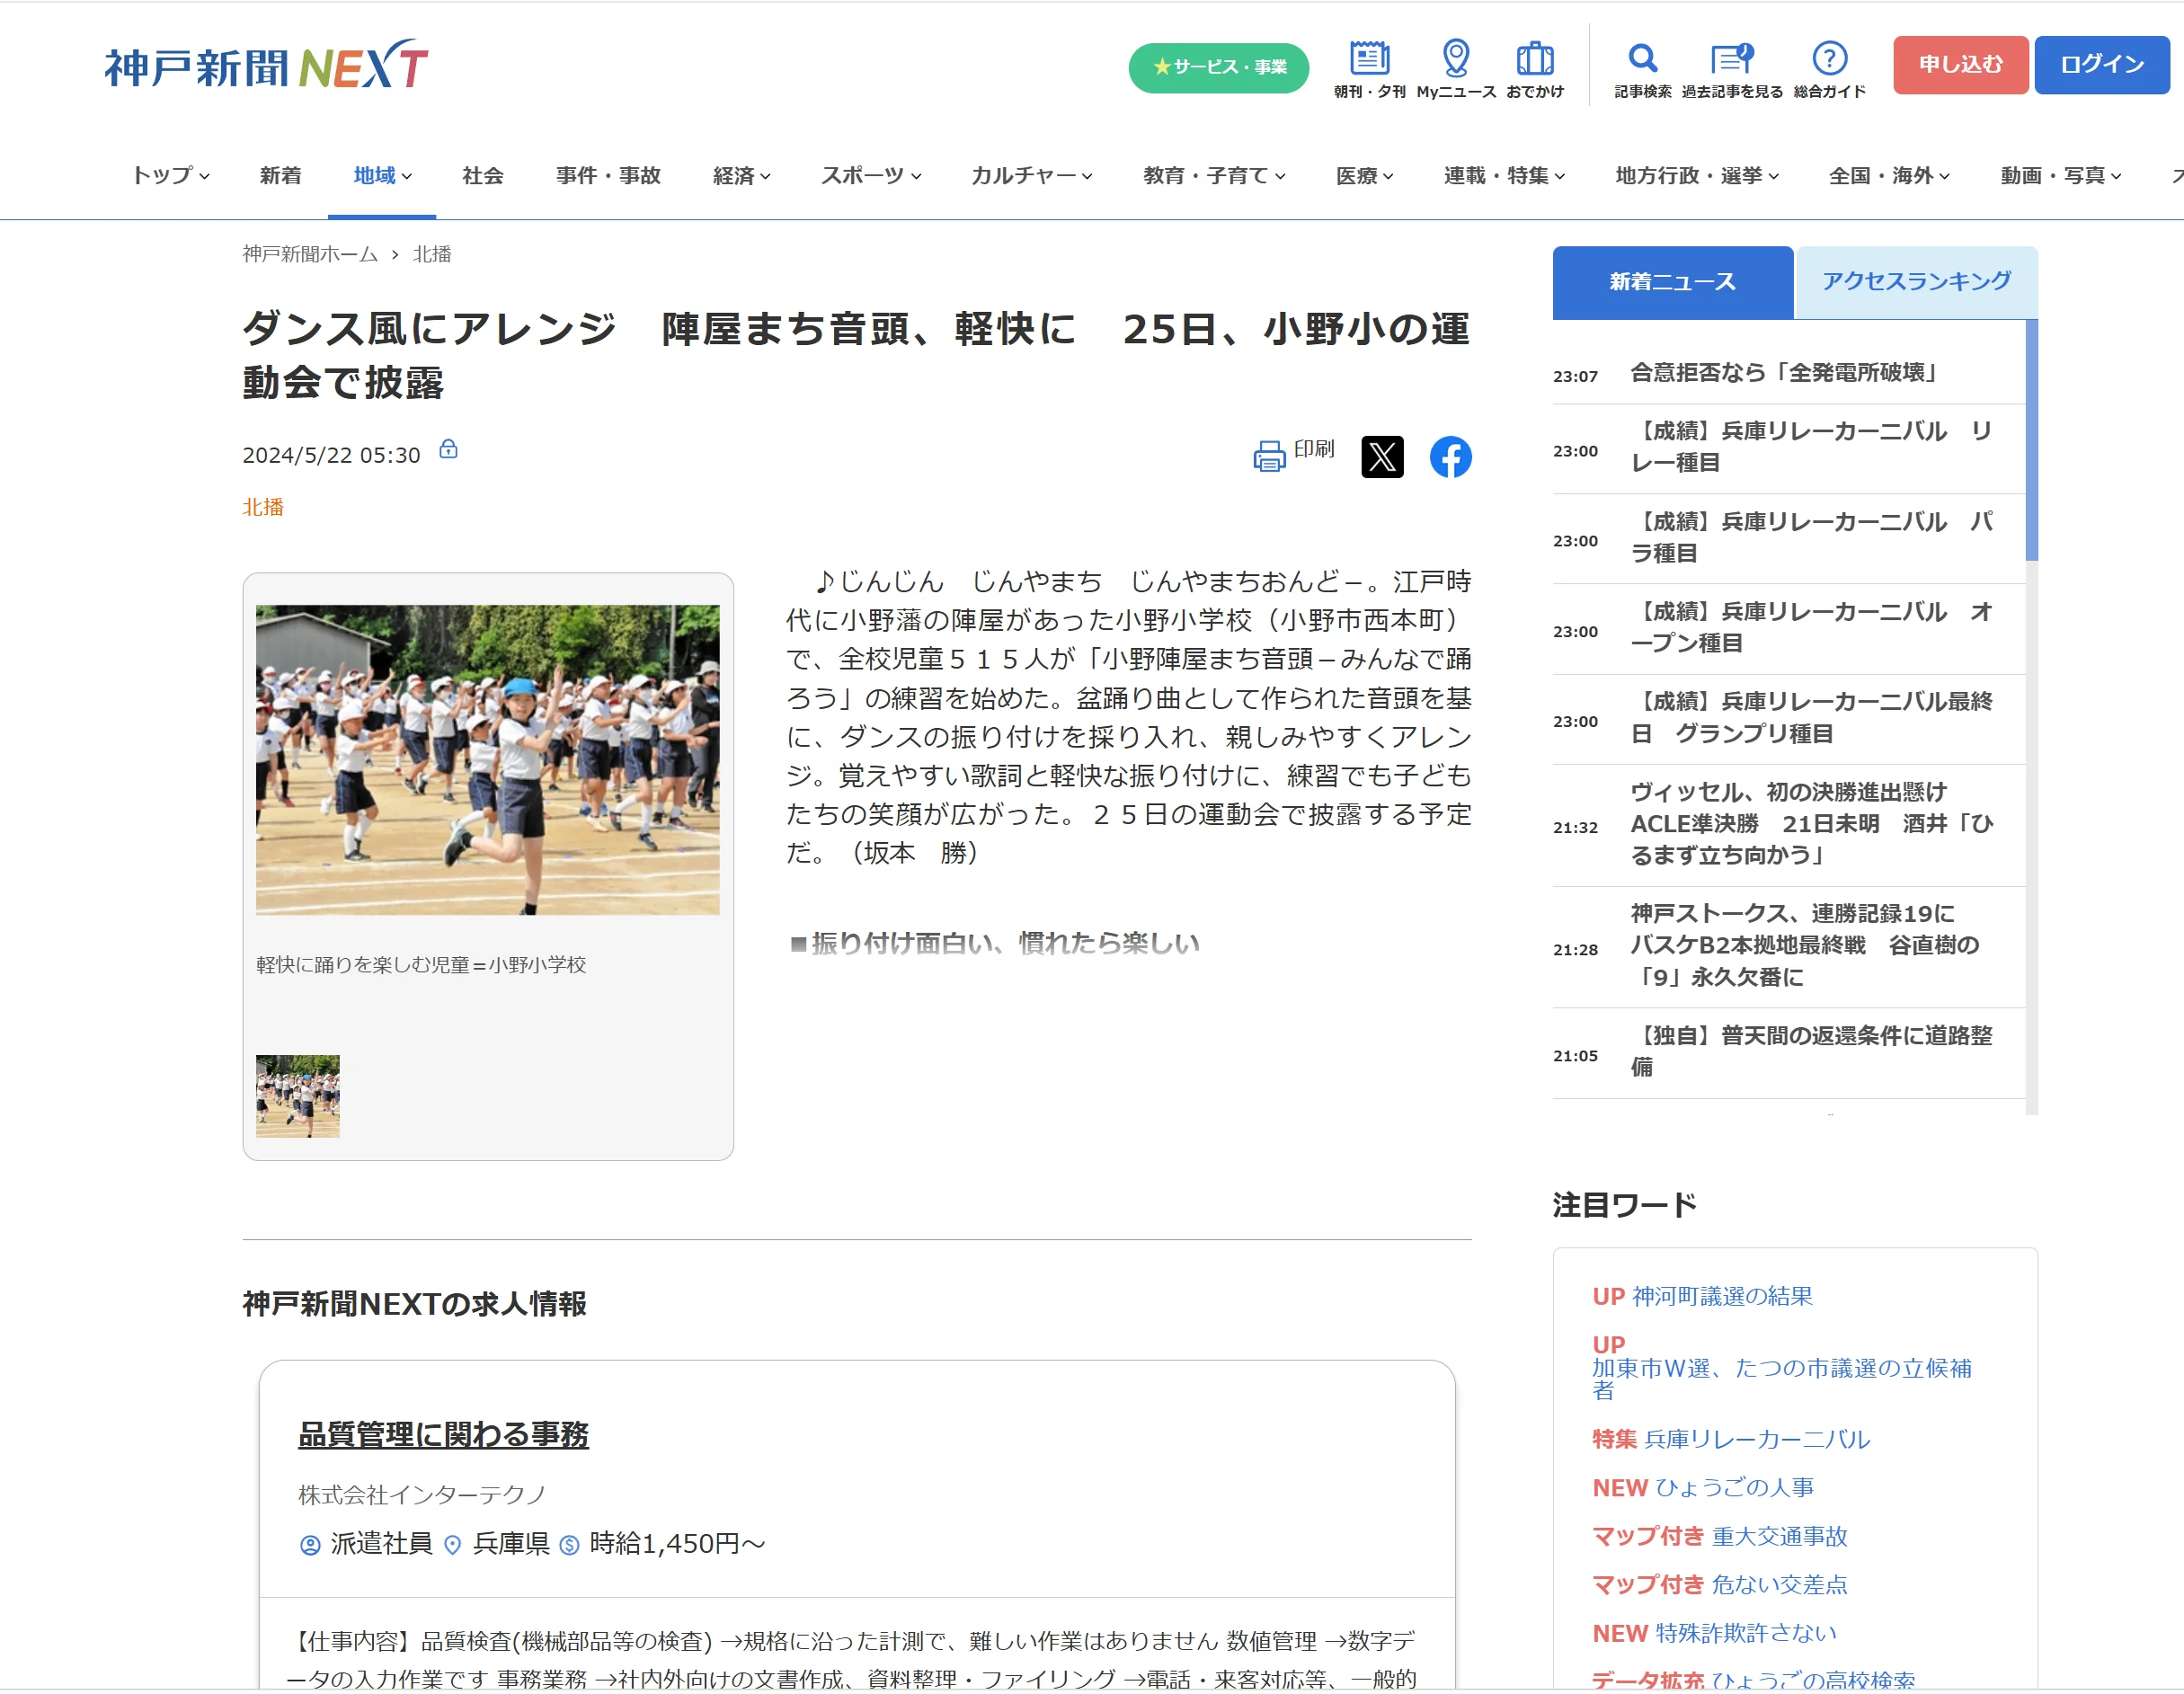
Task: Open the 品質管理に関わる事務 job link
Action: point(443,1434)
